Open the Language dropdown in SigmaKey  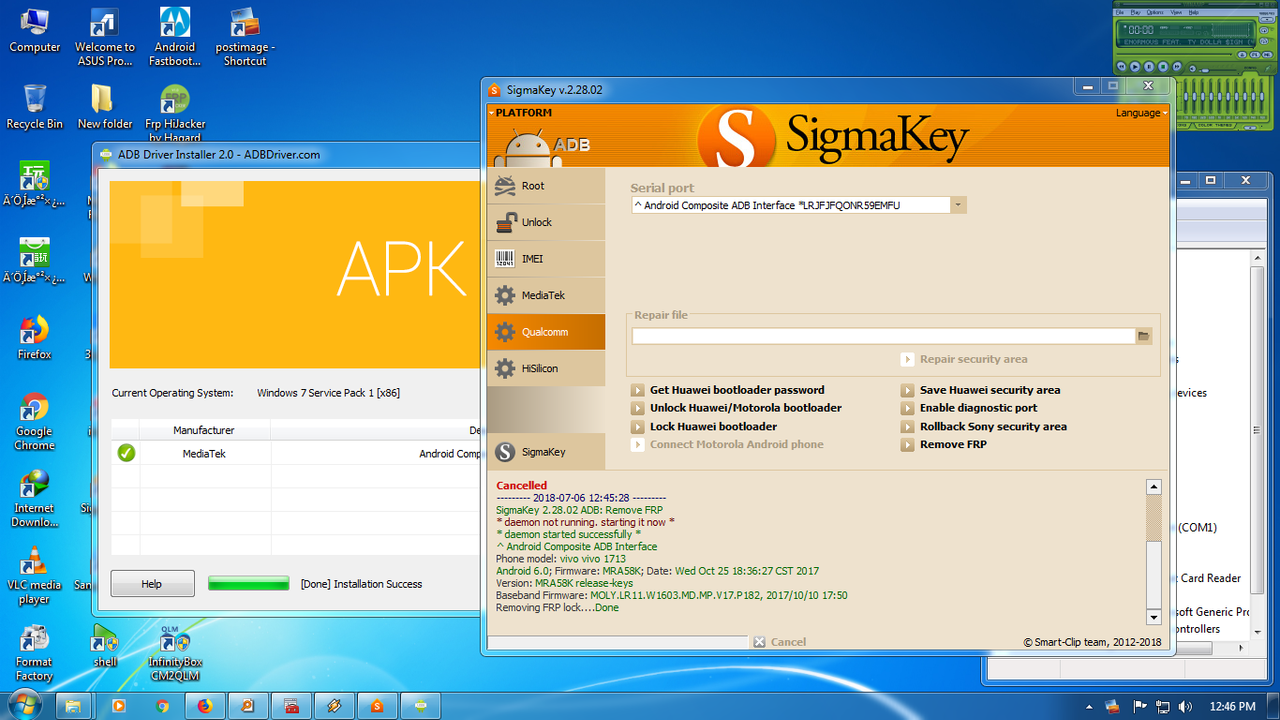point(1141,113)
